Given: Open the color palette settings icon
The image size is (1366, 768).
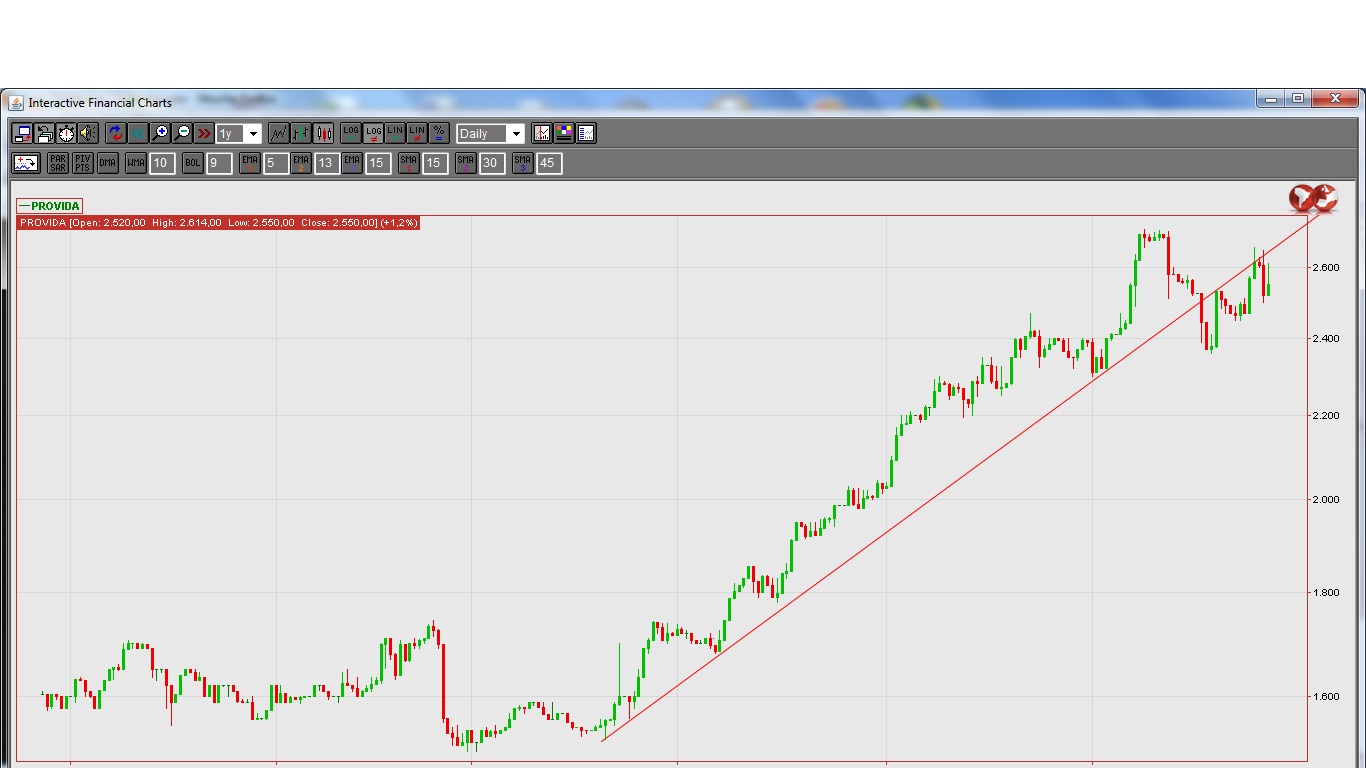Looking at the screenshot, I should [x=564, y=133].
